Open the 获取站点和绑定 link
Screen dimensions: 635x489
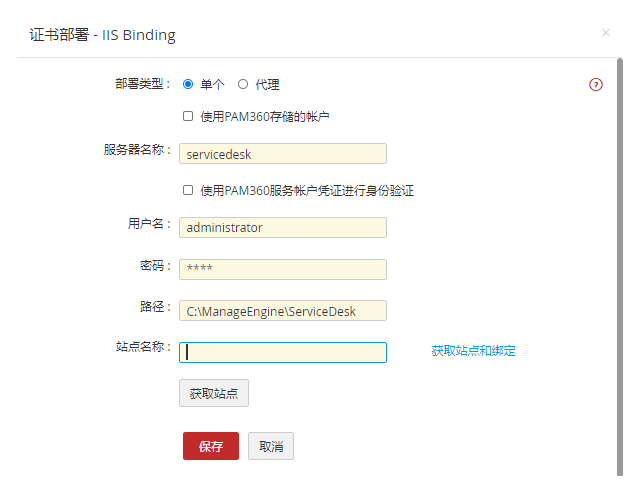point(473,351)
